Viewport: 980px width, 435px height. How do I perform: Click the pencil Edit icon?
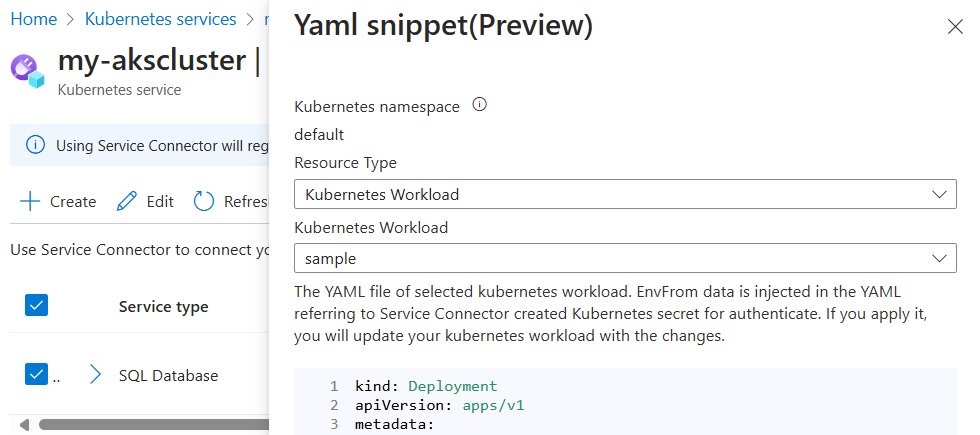[x=127, y=201]
